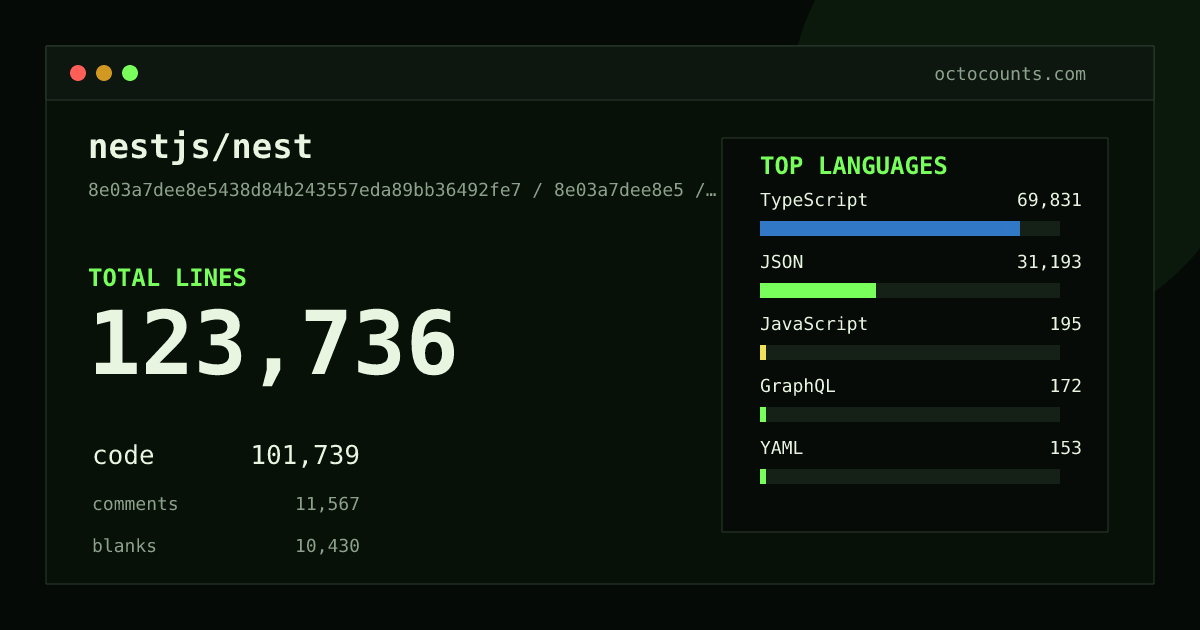The image size is (1200, 630).
Task: Click the TOTAL LINES heading
Action: point(167,278)
